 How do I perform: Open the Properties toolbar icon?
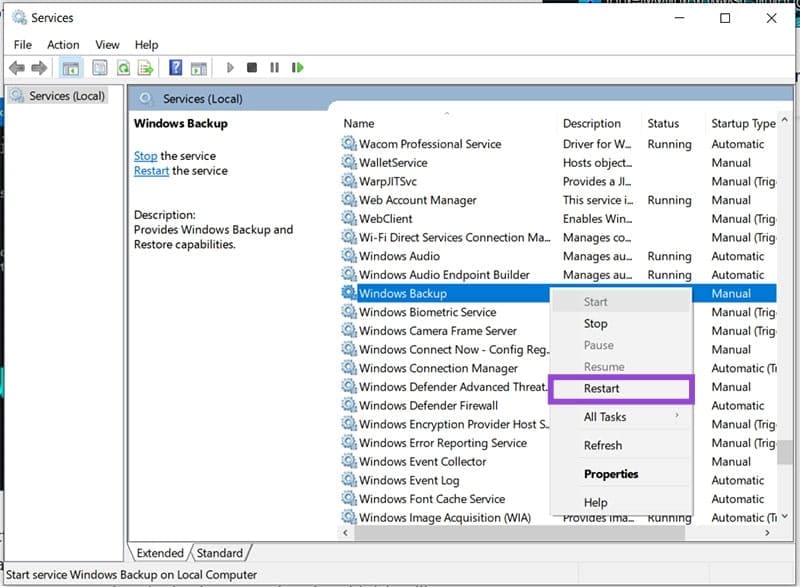coord(98,67)
